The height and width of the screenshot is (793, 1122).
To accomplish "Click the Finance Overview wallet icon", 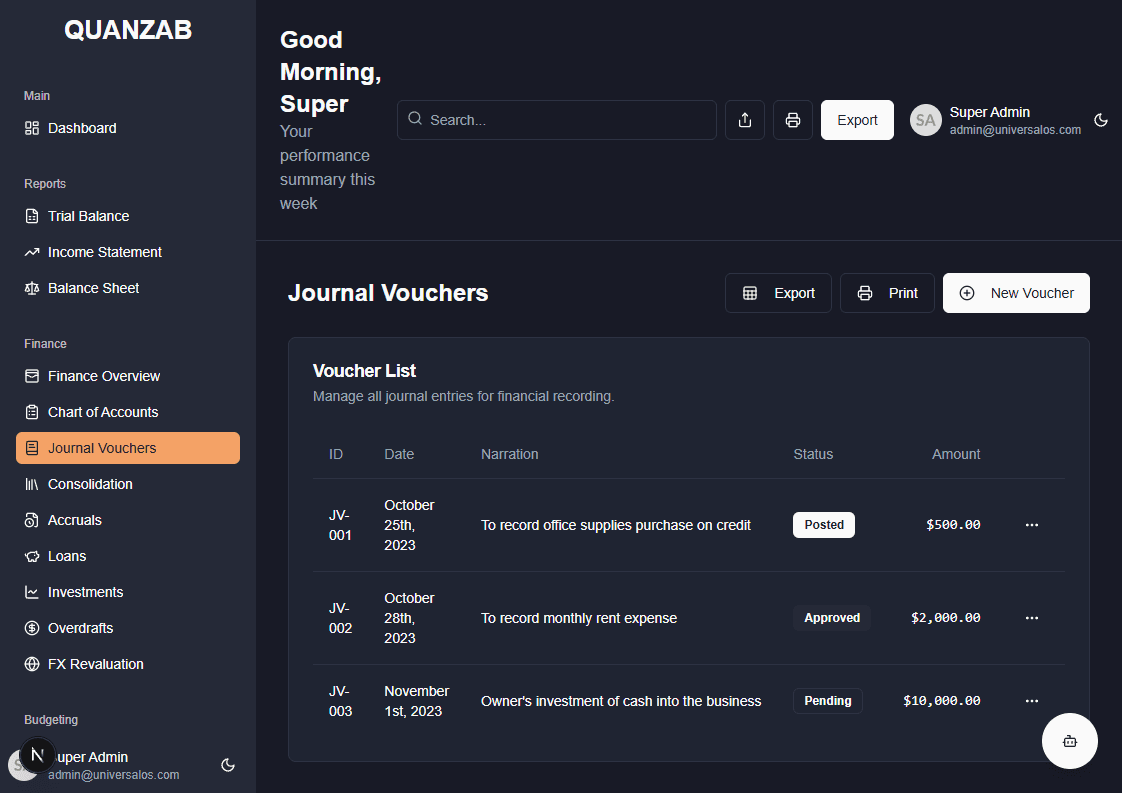I will 31,376.
